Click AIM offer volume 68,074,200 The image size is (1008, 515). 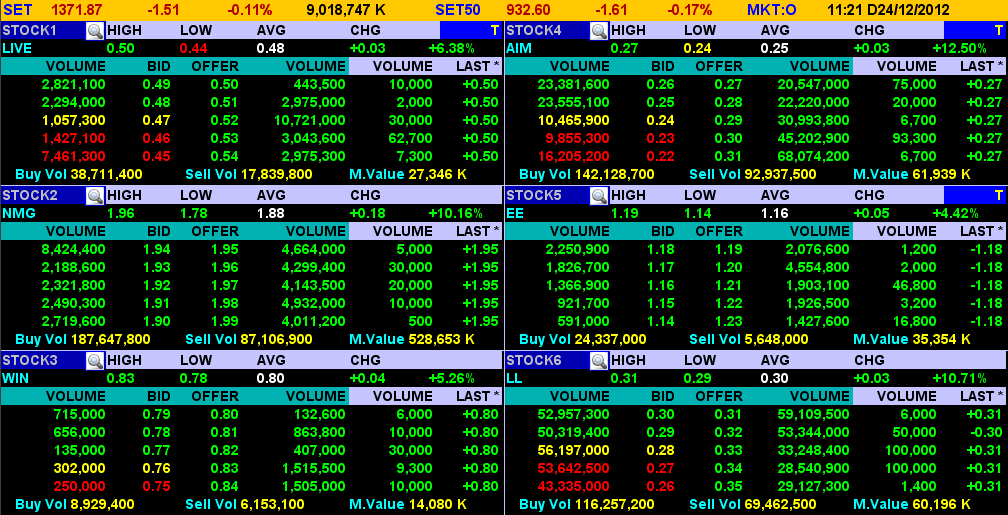[x=813, y=156]
